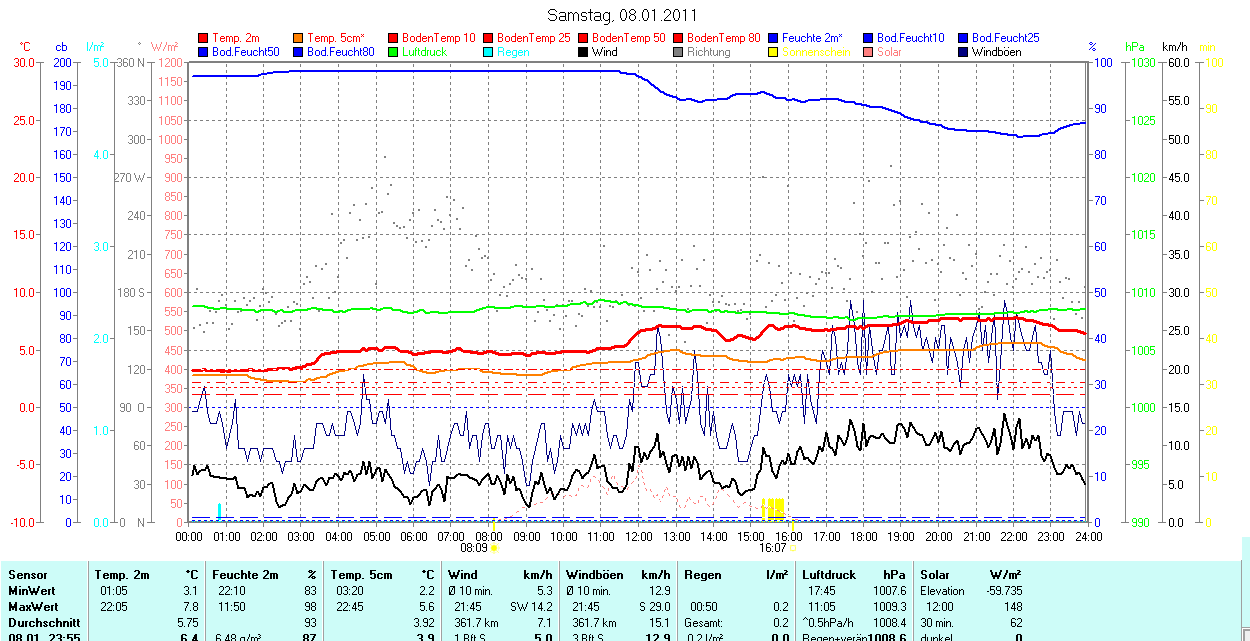Click the MaxWert row label
Viewport: 1250px width, 641px height.
pos(33,607)
